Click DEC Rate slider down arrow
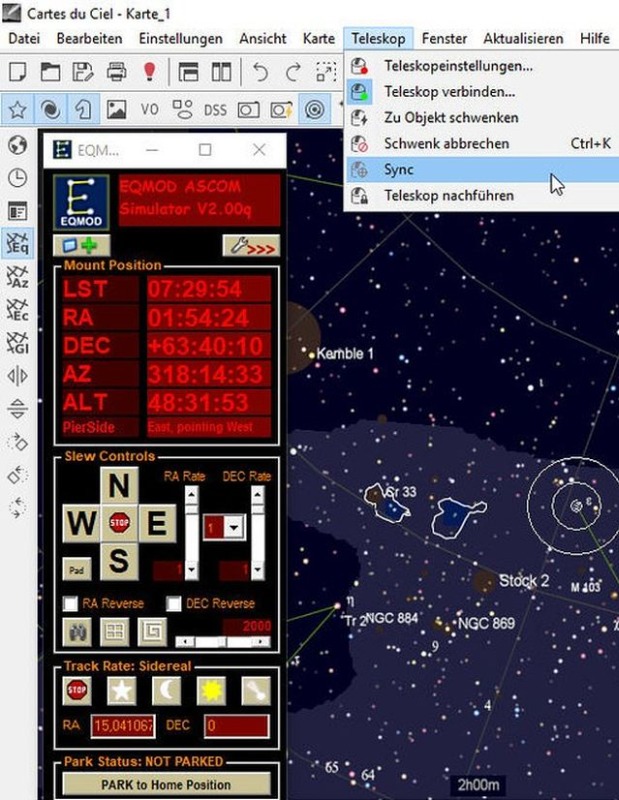 click(258, 570)
